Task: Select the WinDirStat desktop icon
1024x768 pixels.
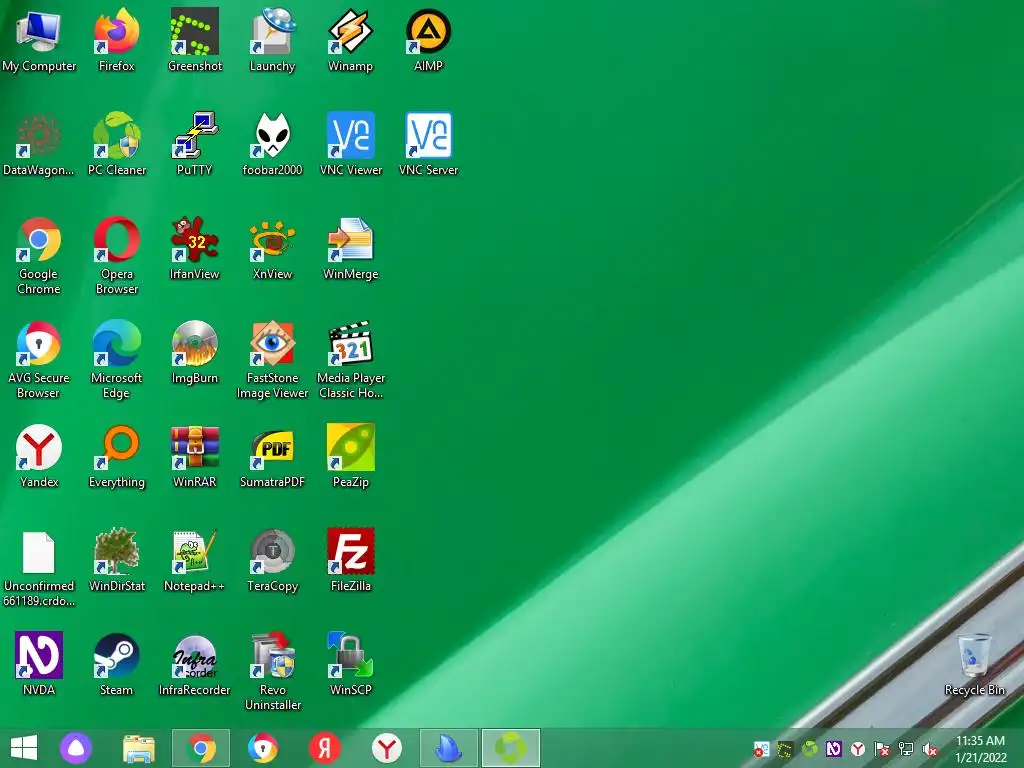Action: point(116,560)
